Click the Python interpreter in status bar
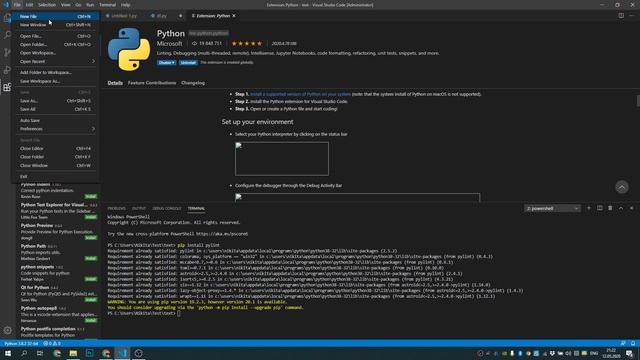The width and height of the screenshot is (640, 360). (21, 344)
